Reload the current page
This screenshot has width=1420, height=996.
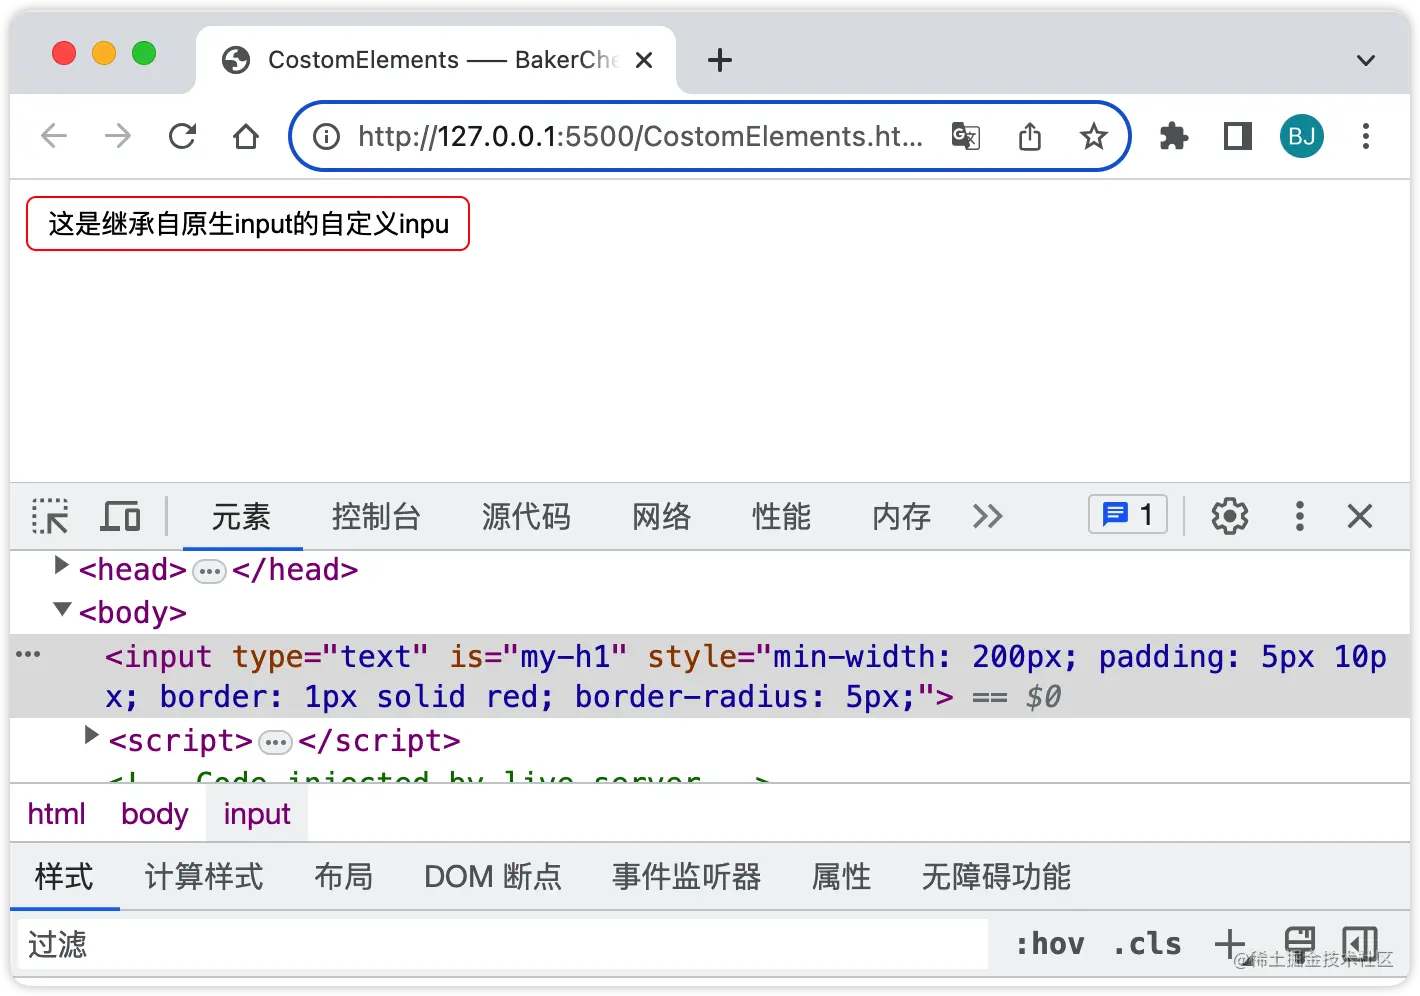(182, 136)
